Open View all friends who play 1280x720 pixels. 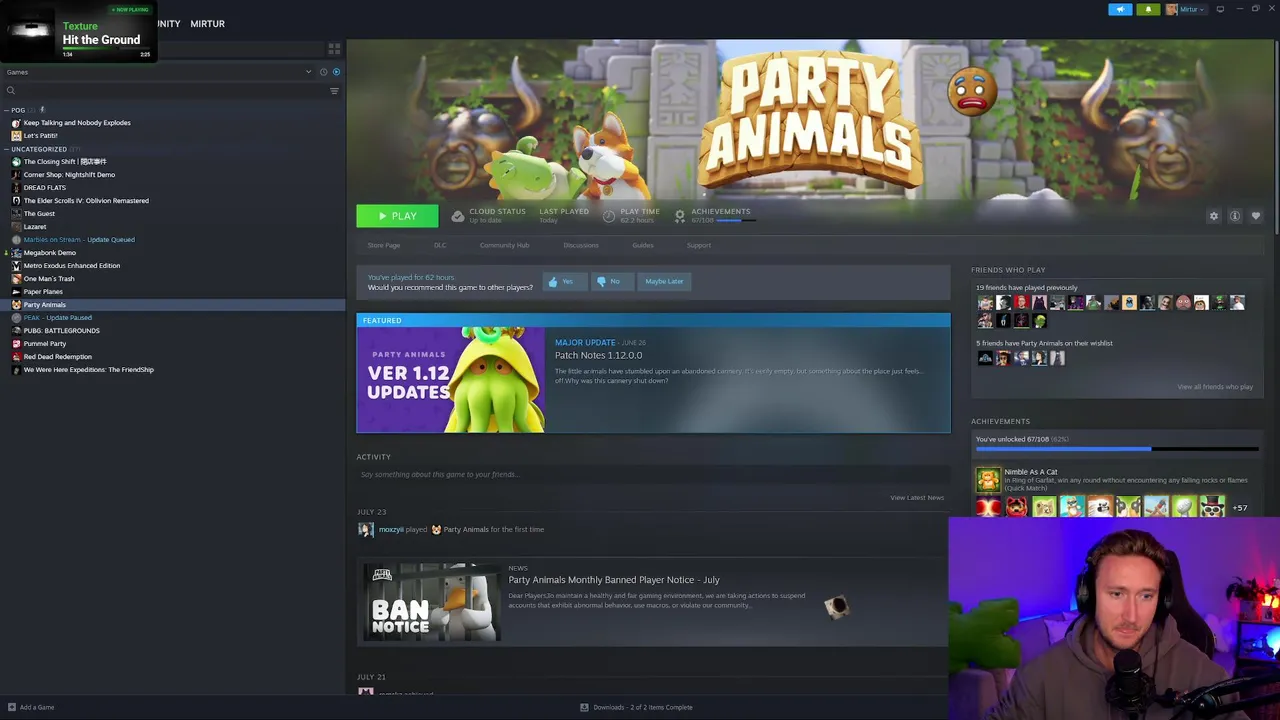click(1215, 387)
